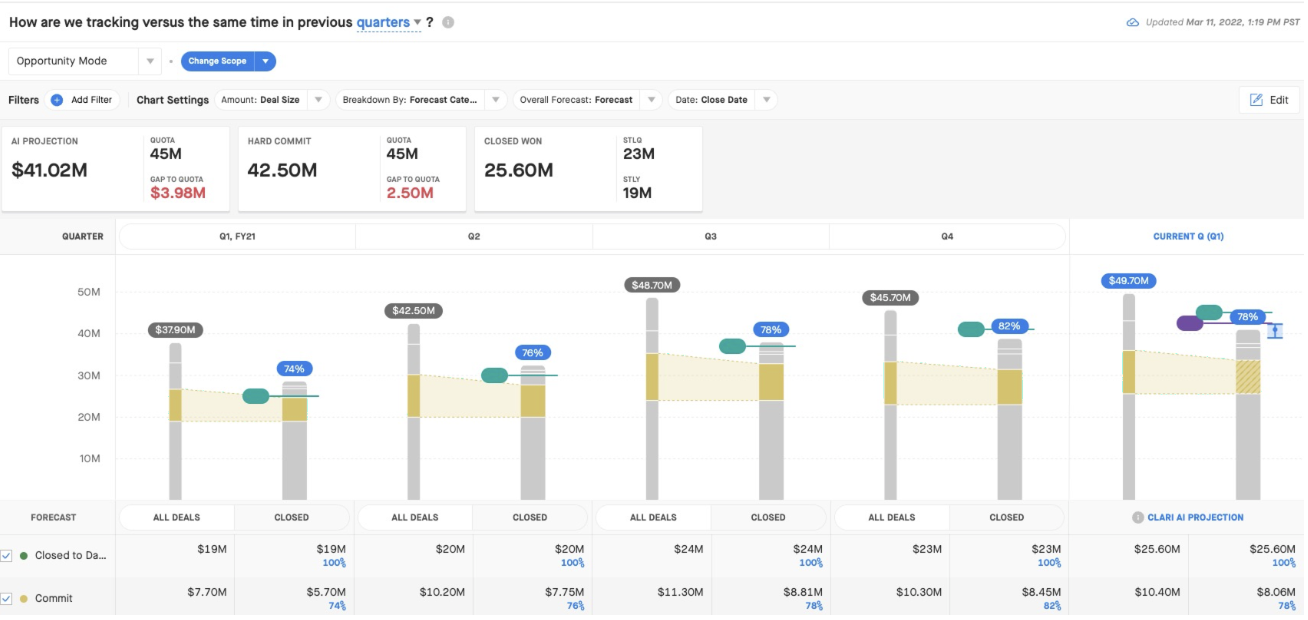Click the $45.70M bubble above the chart
The image size is (1308, 620).
pos(890,298)
